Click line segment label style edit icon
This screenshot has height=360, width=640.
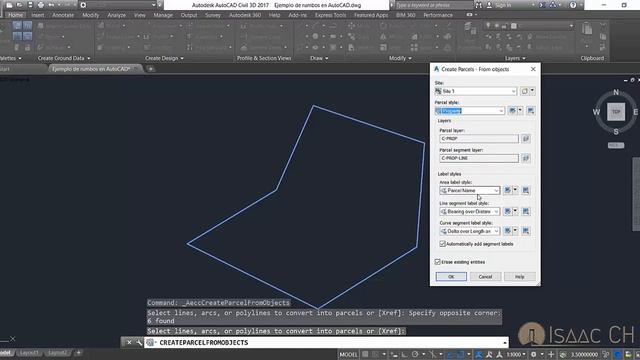click(507, 211)
